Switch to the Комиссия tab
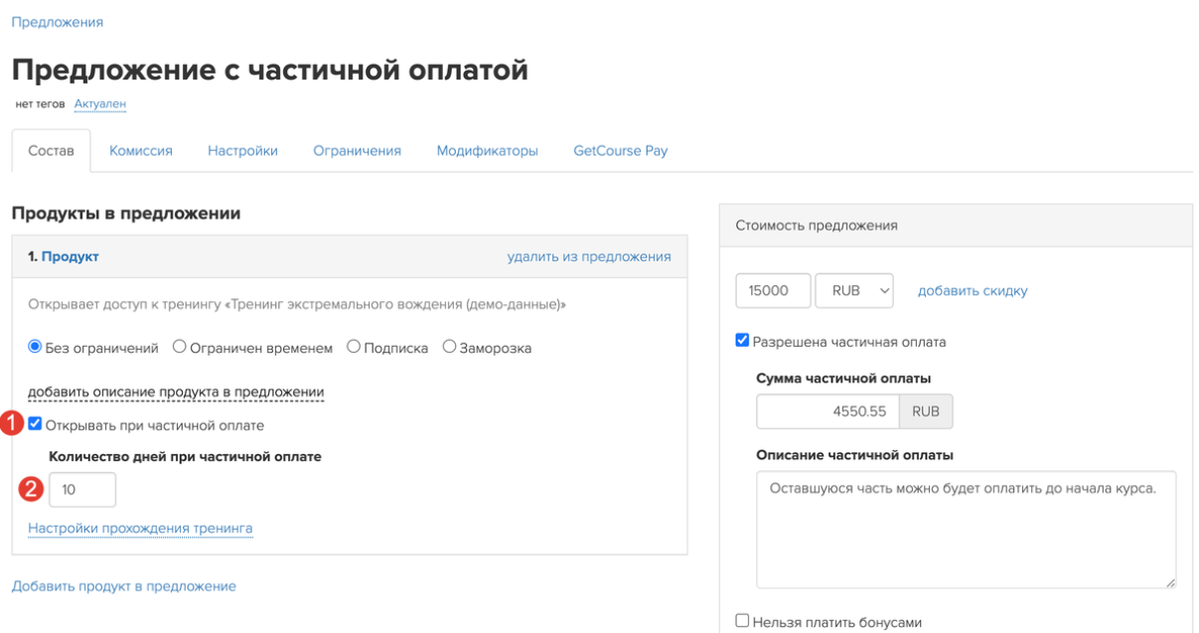The width and height of the screenshot is (1199, 633). click(x=141, y=151)
